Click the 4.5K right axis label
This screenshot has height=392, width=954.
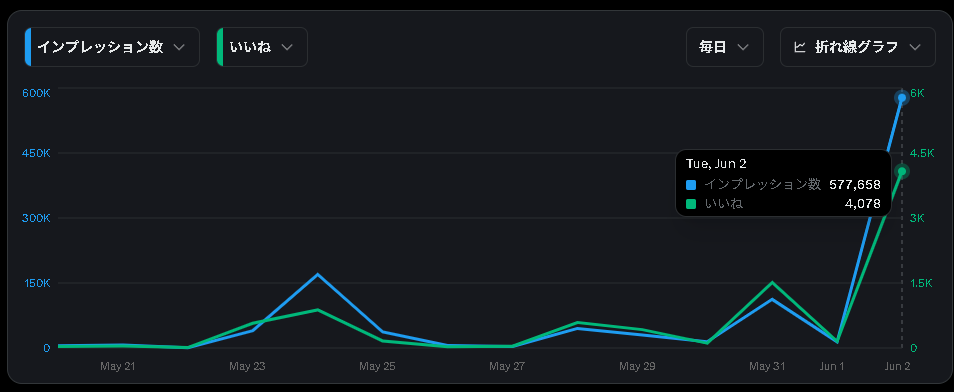[x=922, y=153]
